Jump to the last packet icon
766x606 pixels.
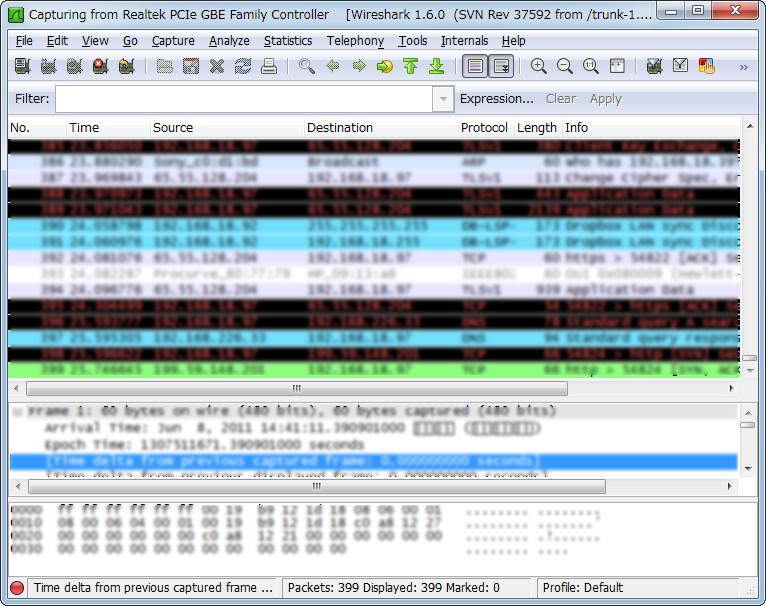(437, 66)
